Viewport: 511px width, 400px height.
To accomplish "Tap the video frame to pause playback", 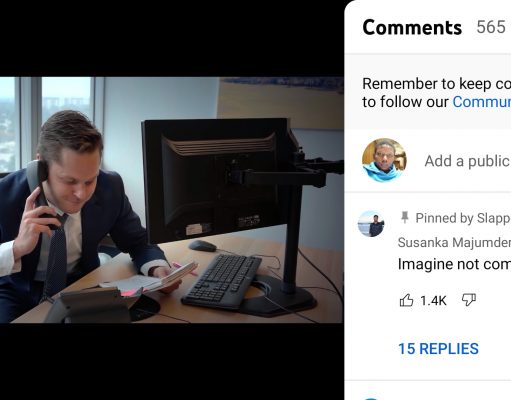I will 172,200.
